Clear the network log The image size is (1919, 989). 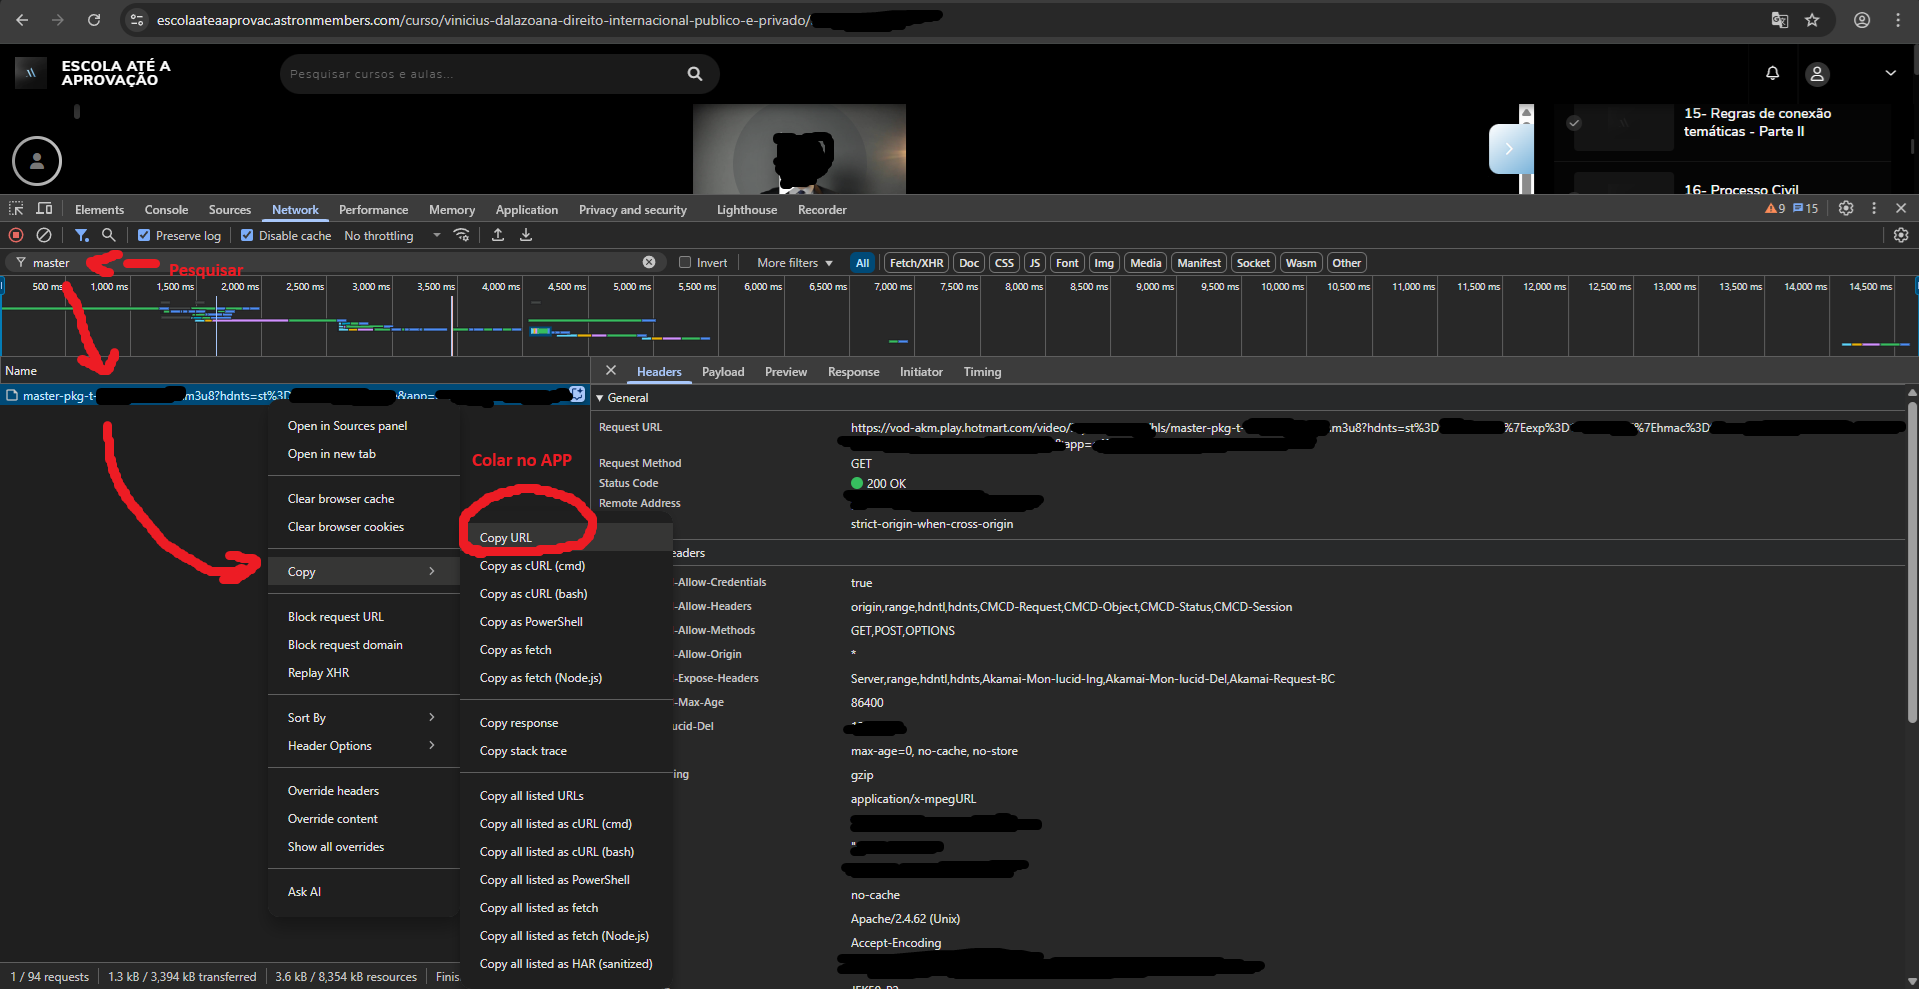pos(44,235)
